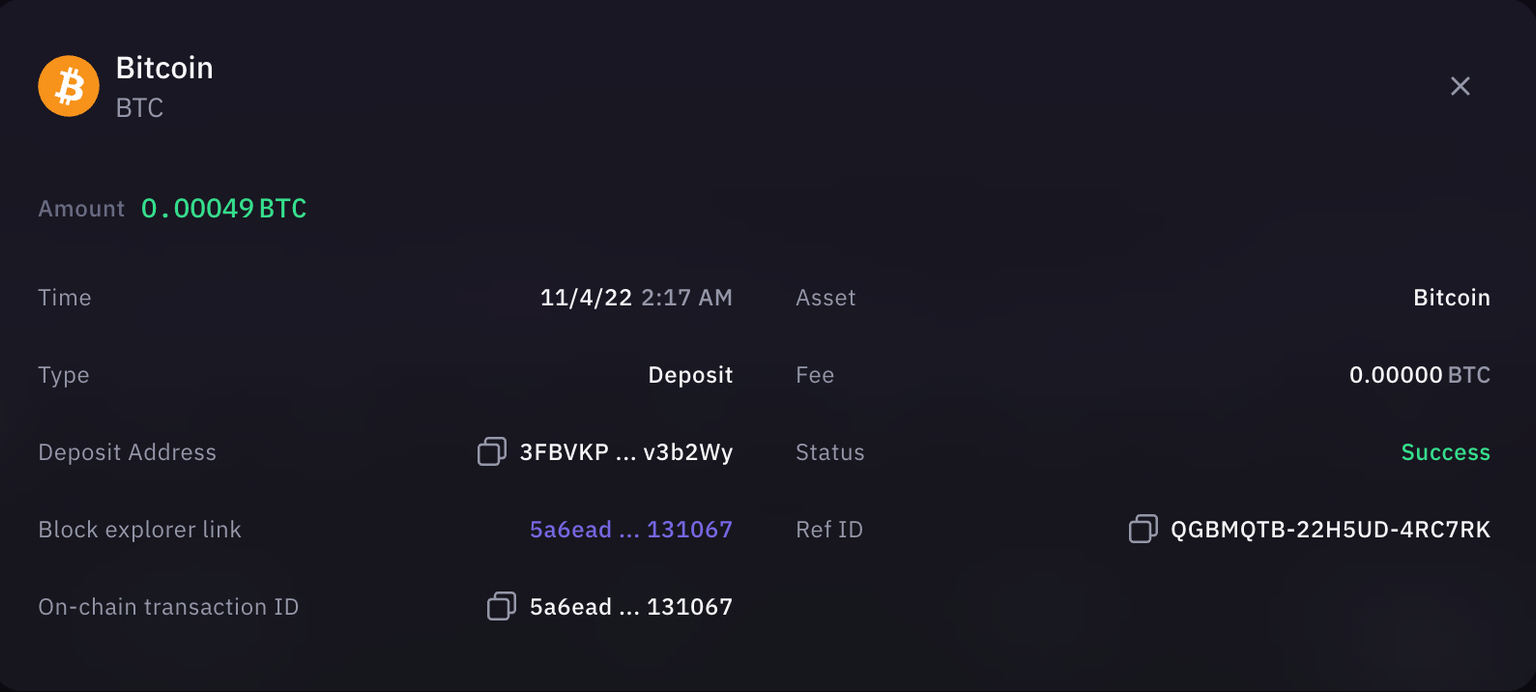Click the green Success status
Viewport: 1536px width, 692px height.
click(1445, 452)
